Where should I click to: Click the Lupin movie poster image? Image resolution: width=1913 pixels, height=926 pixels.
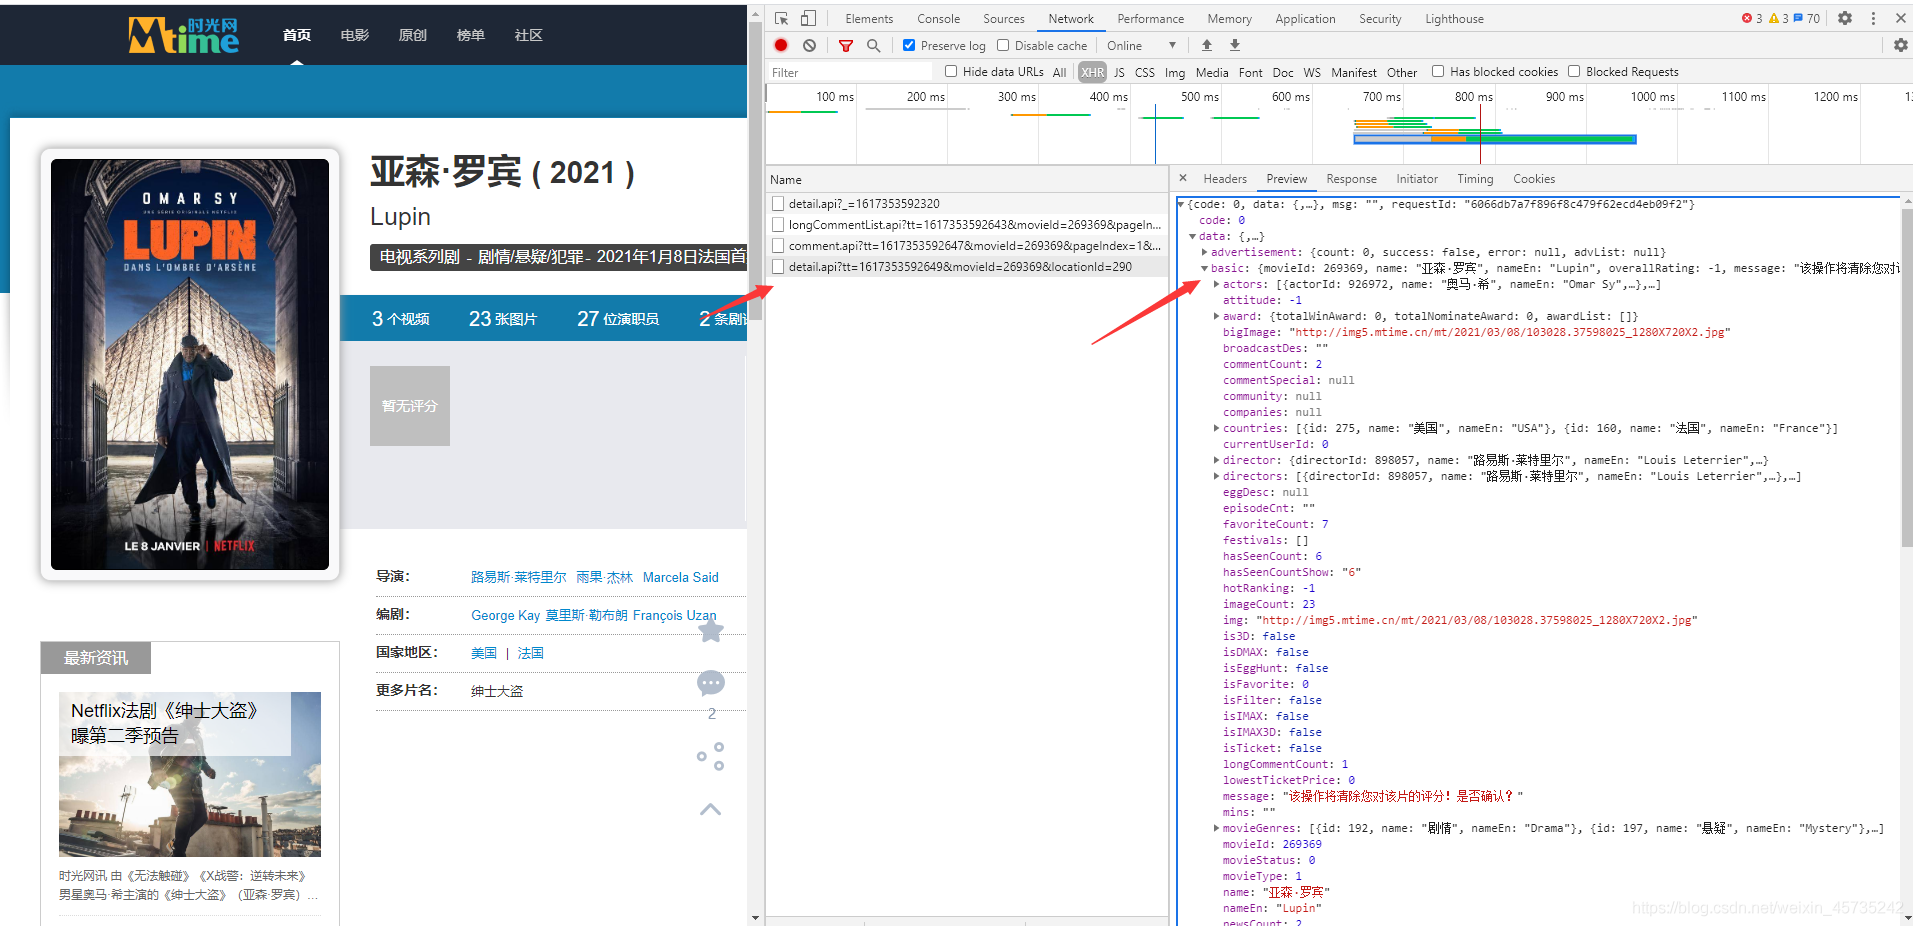[x=190, y=364]
